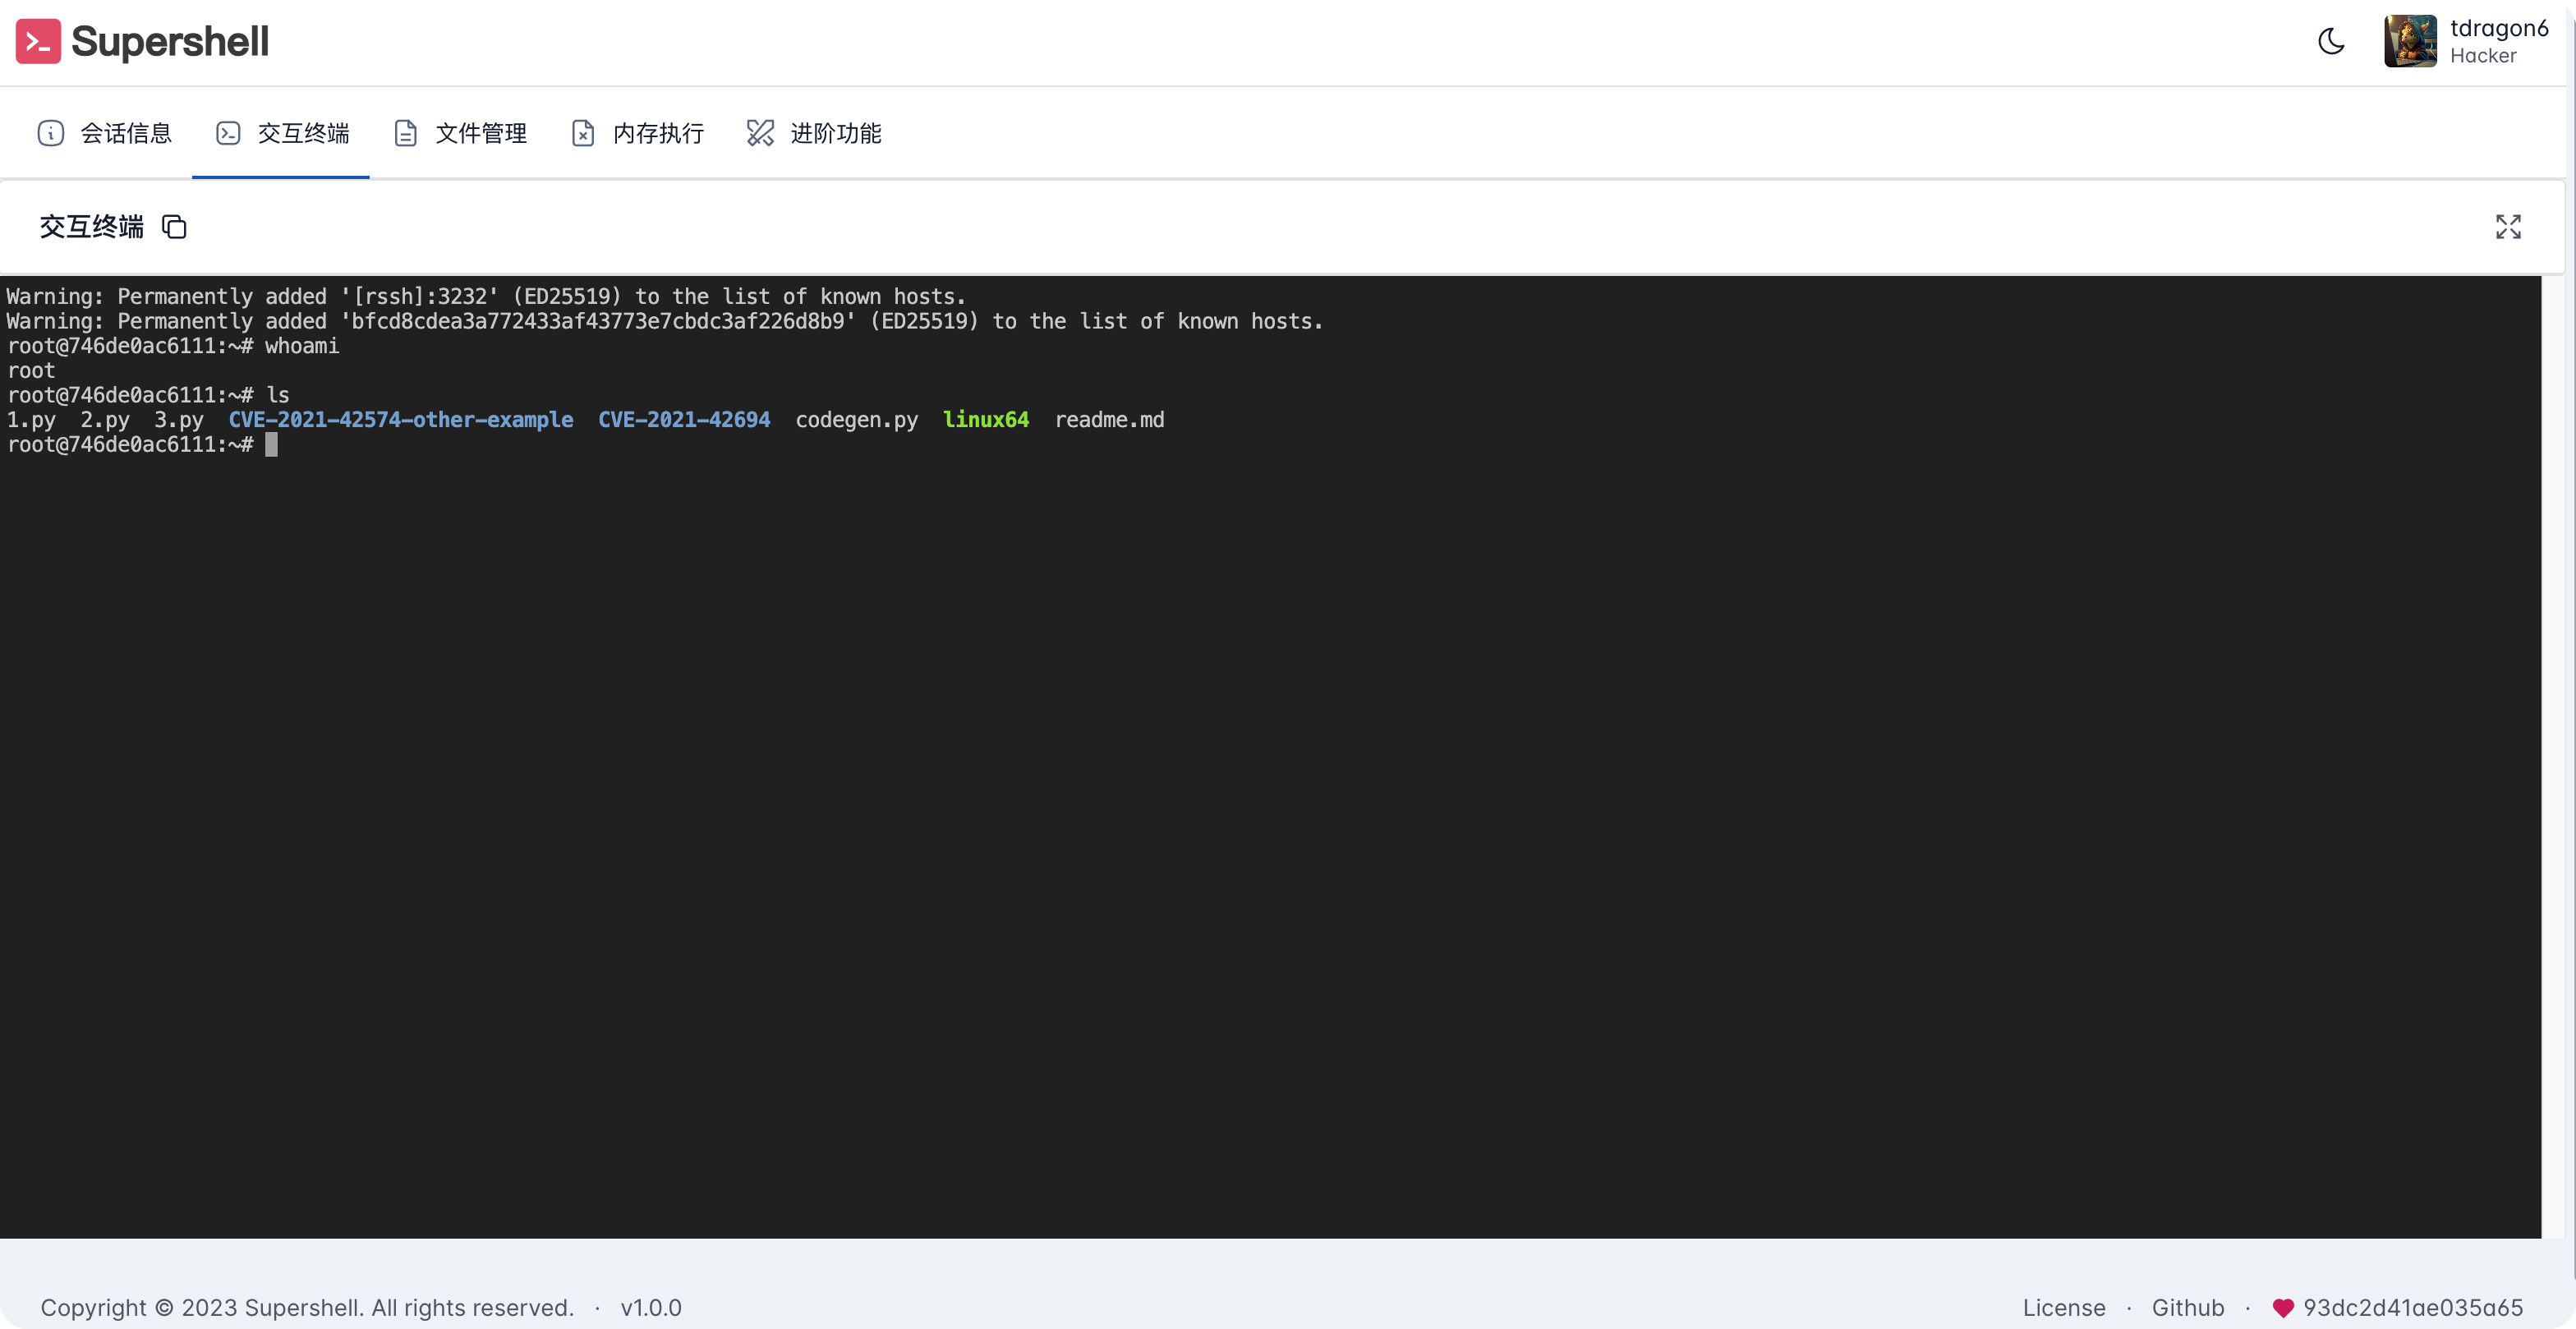Click the 内存执行 execution icon
2576x1329 pixels.
583,132
